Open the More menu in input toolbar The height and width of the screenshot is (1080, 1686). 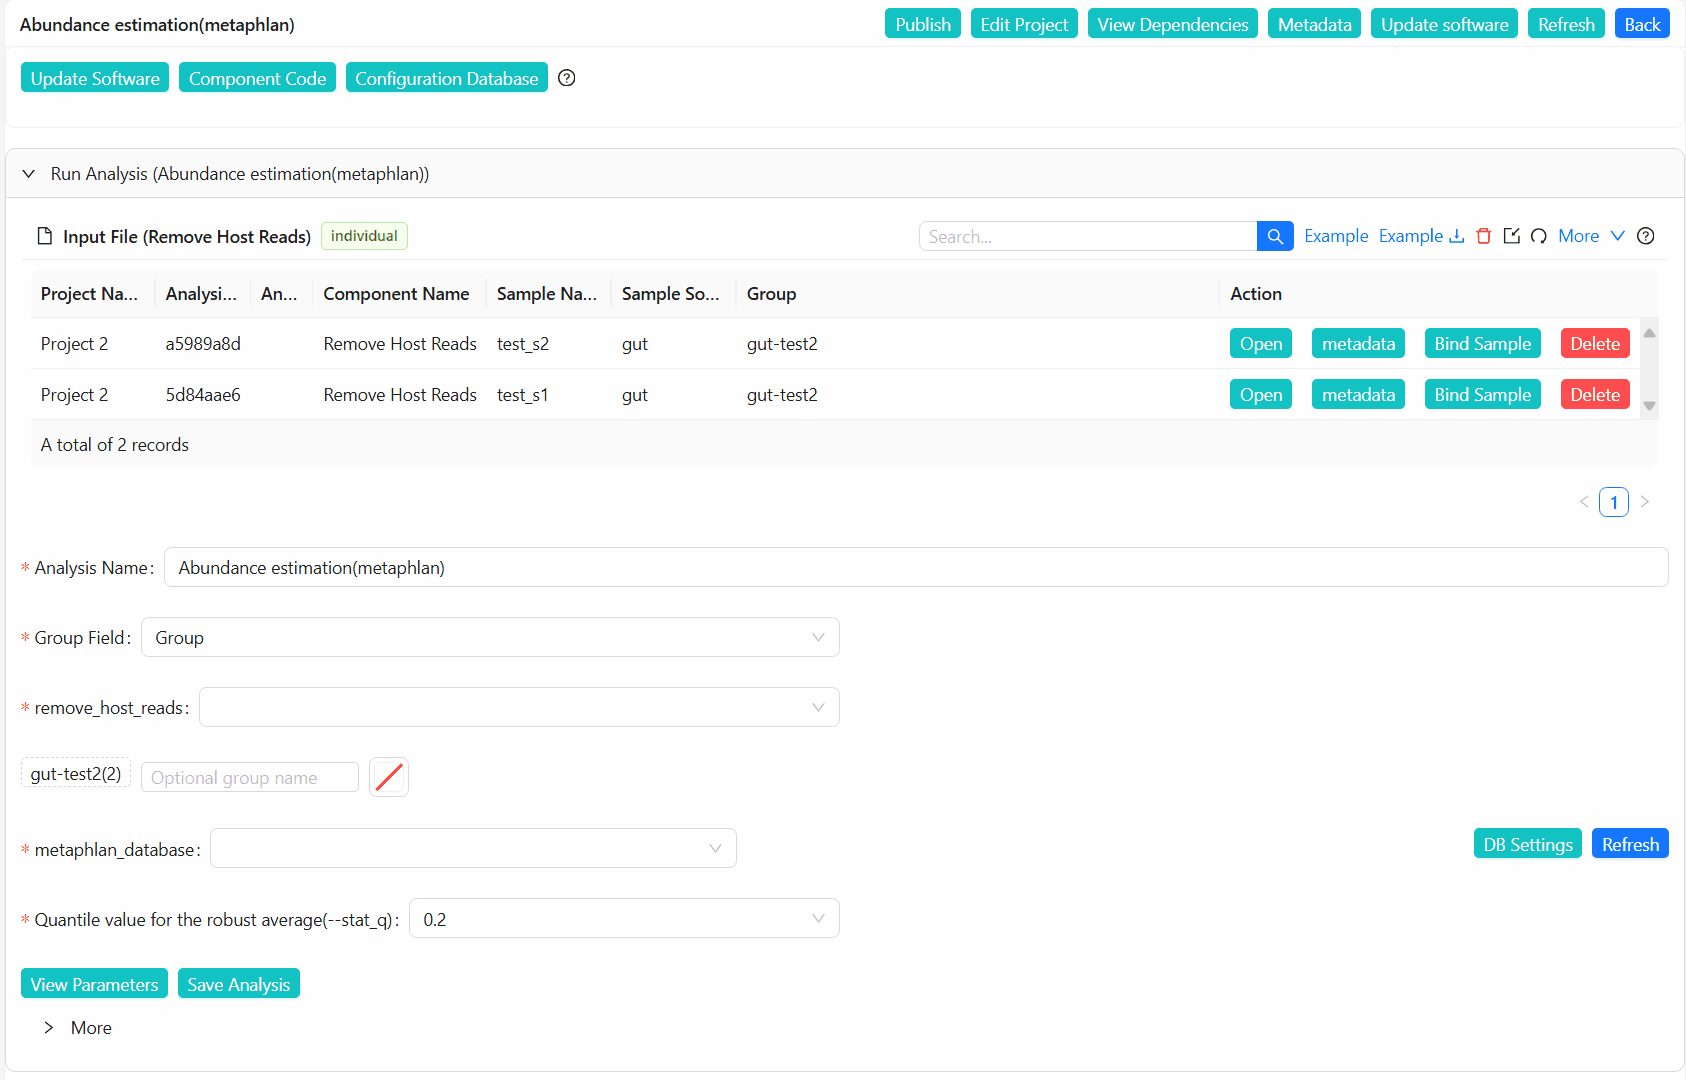pyautogui.click(x=1590, y=237)
